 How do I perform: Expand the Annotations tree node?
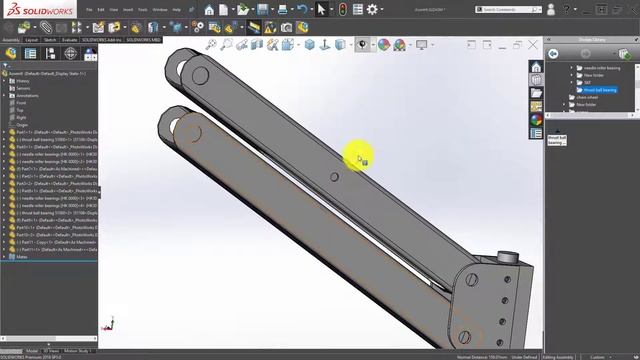(4, 96)
